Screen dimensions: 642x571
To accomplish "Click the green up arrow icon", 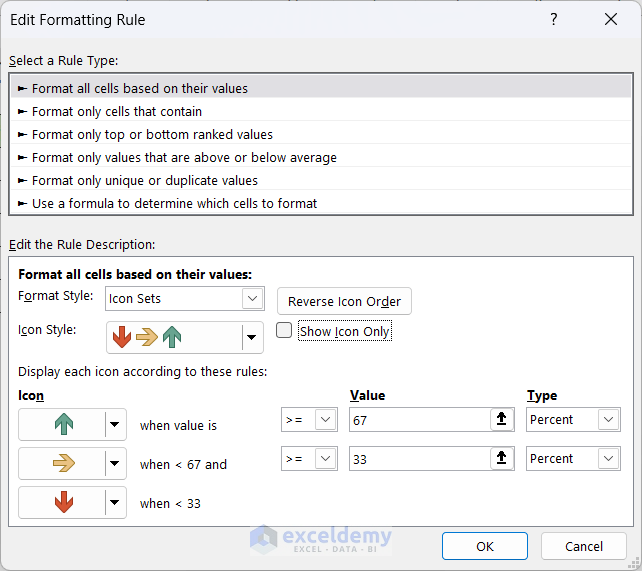I will (x=64, y=425).
